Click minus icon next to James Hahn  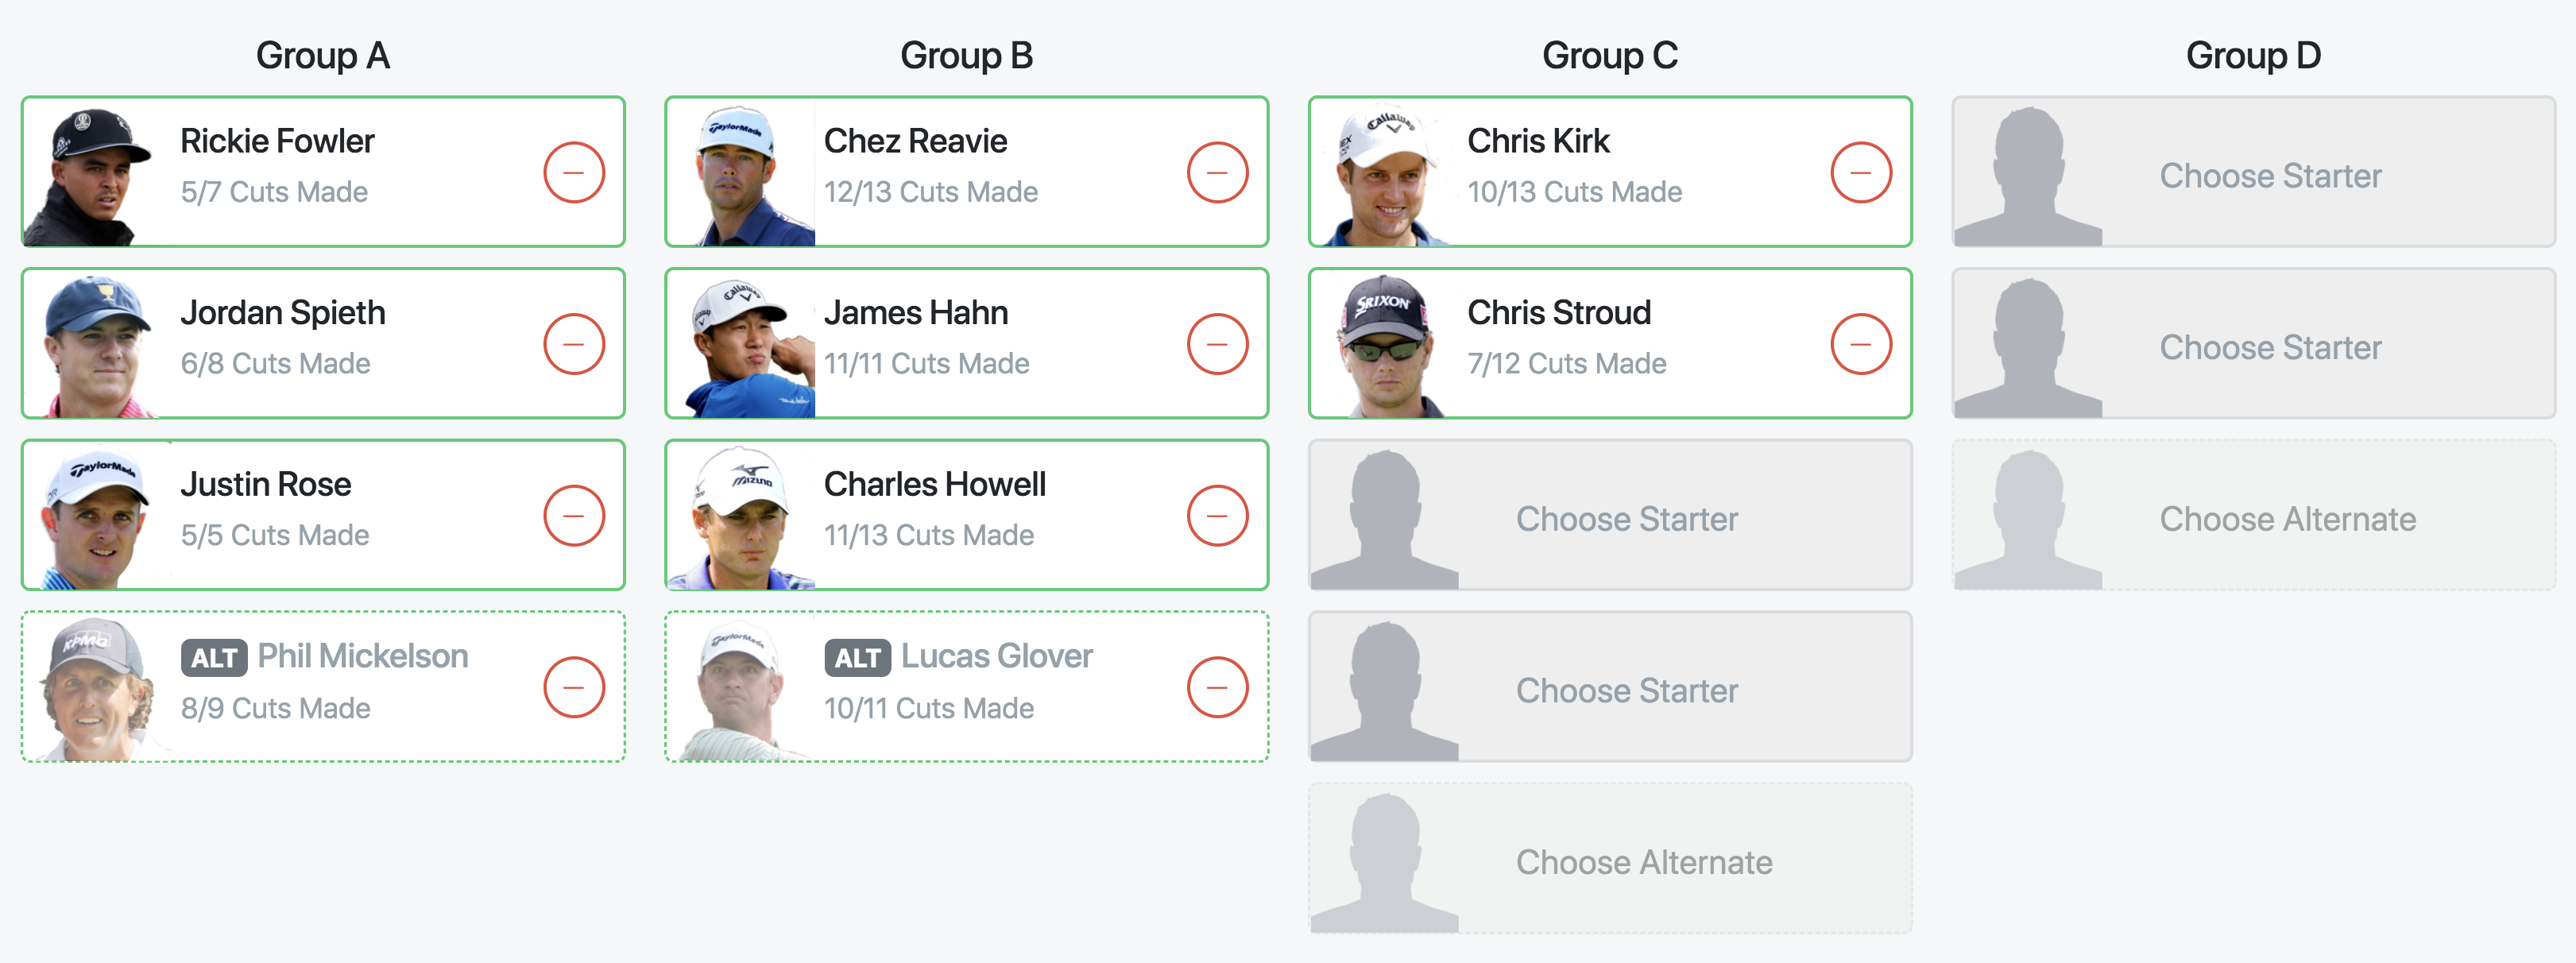1217,344
